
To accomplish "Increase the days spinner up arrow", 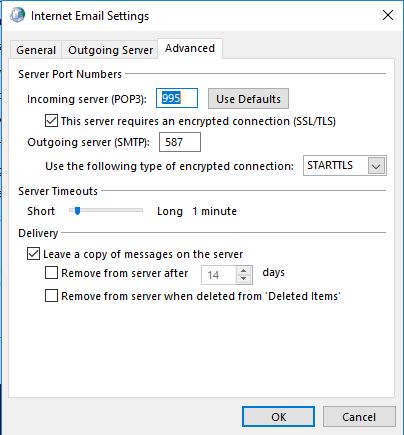I will click(244, 271).
